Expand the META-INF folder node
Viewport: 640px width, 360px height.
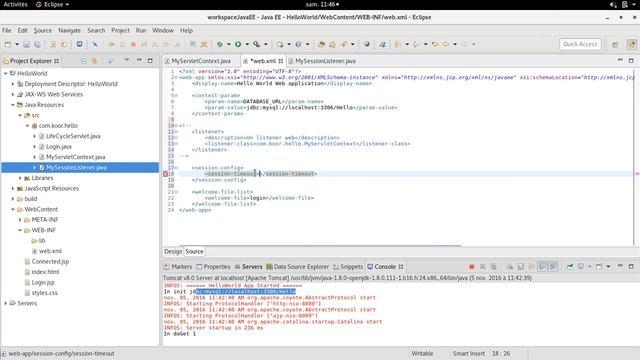pyautogui.click(x=20, y=220)
